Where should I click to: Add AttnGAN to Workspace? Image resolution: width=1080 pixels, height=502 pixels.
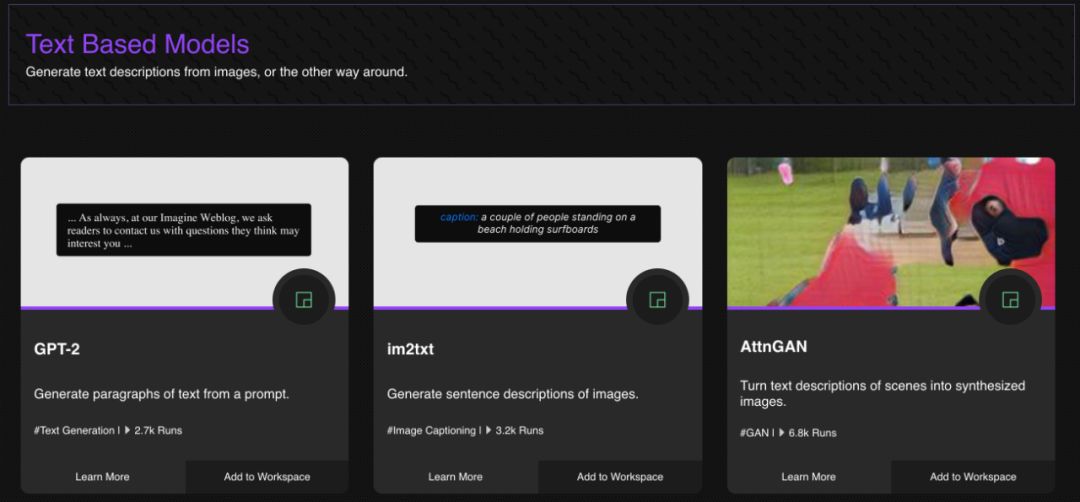pos(973,477)
